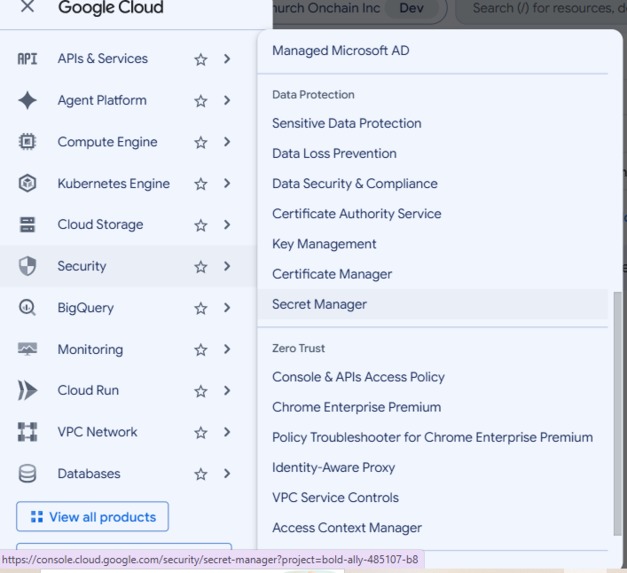The width and height of the screenshot is (627, 573).
Task: Pin Agent Platform with its star
Action: [x=201, y=101]
